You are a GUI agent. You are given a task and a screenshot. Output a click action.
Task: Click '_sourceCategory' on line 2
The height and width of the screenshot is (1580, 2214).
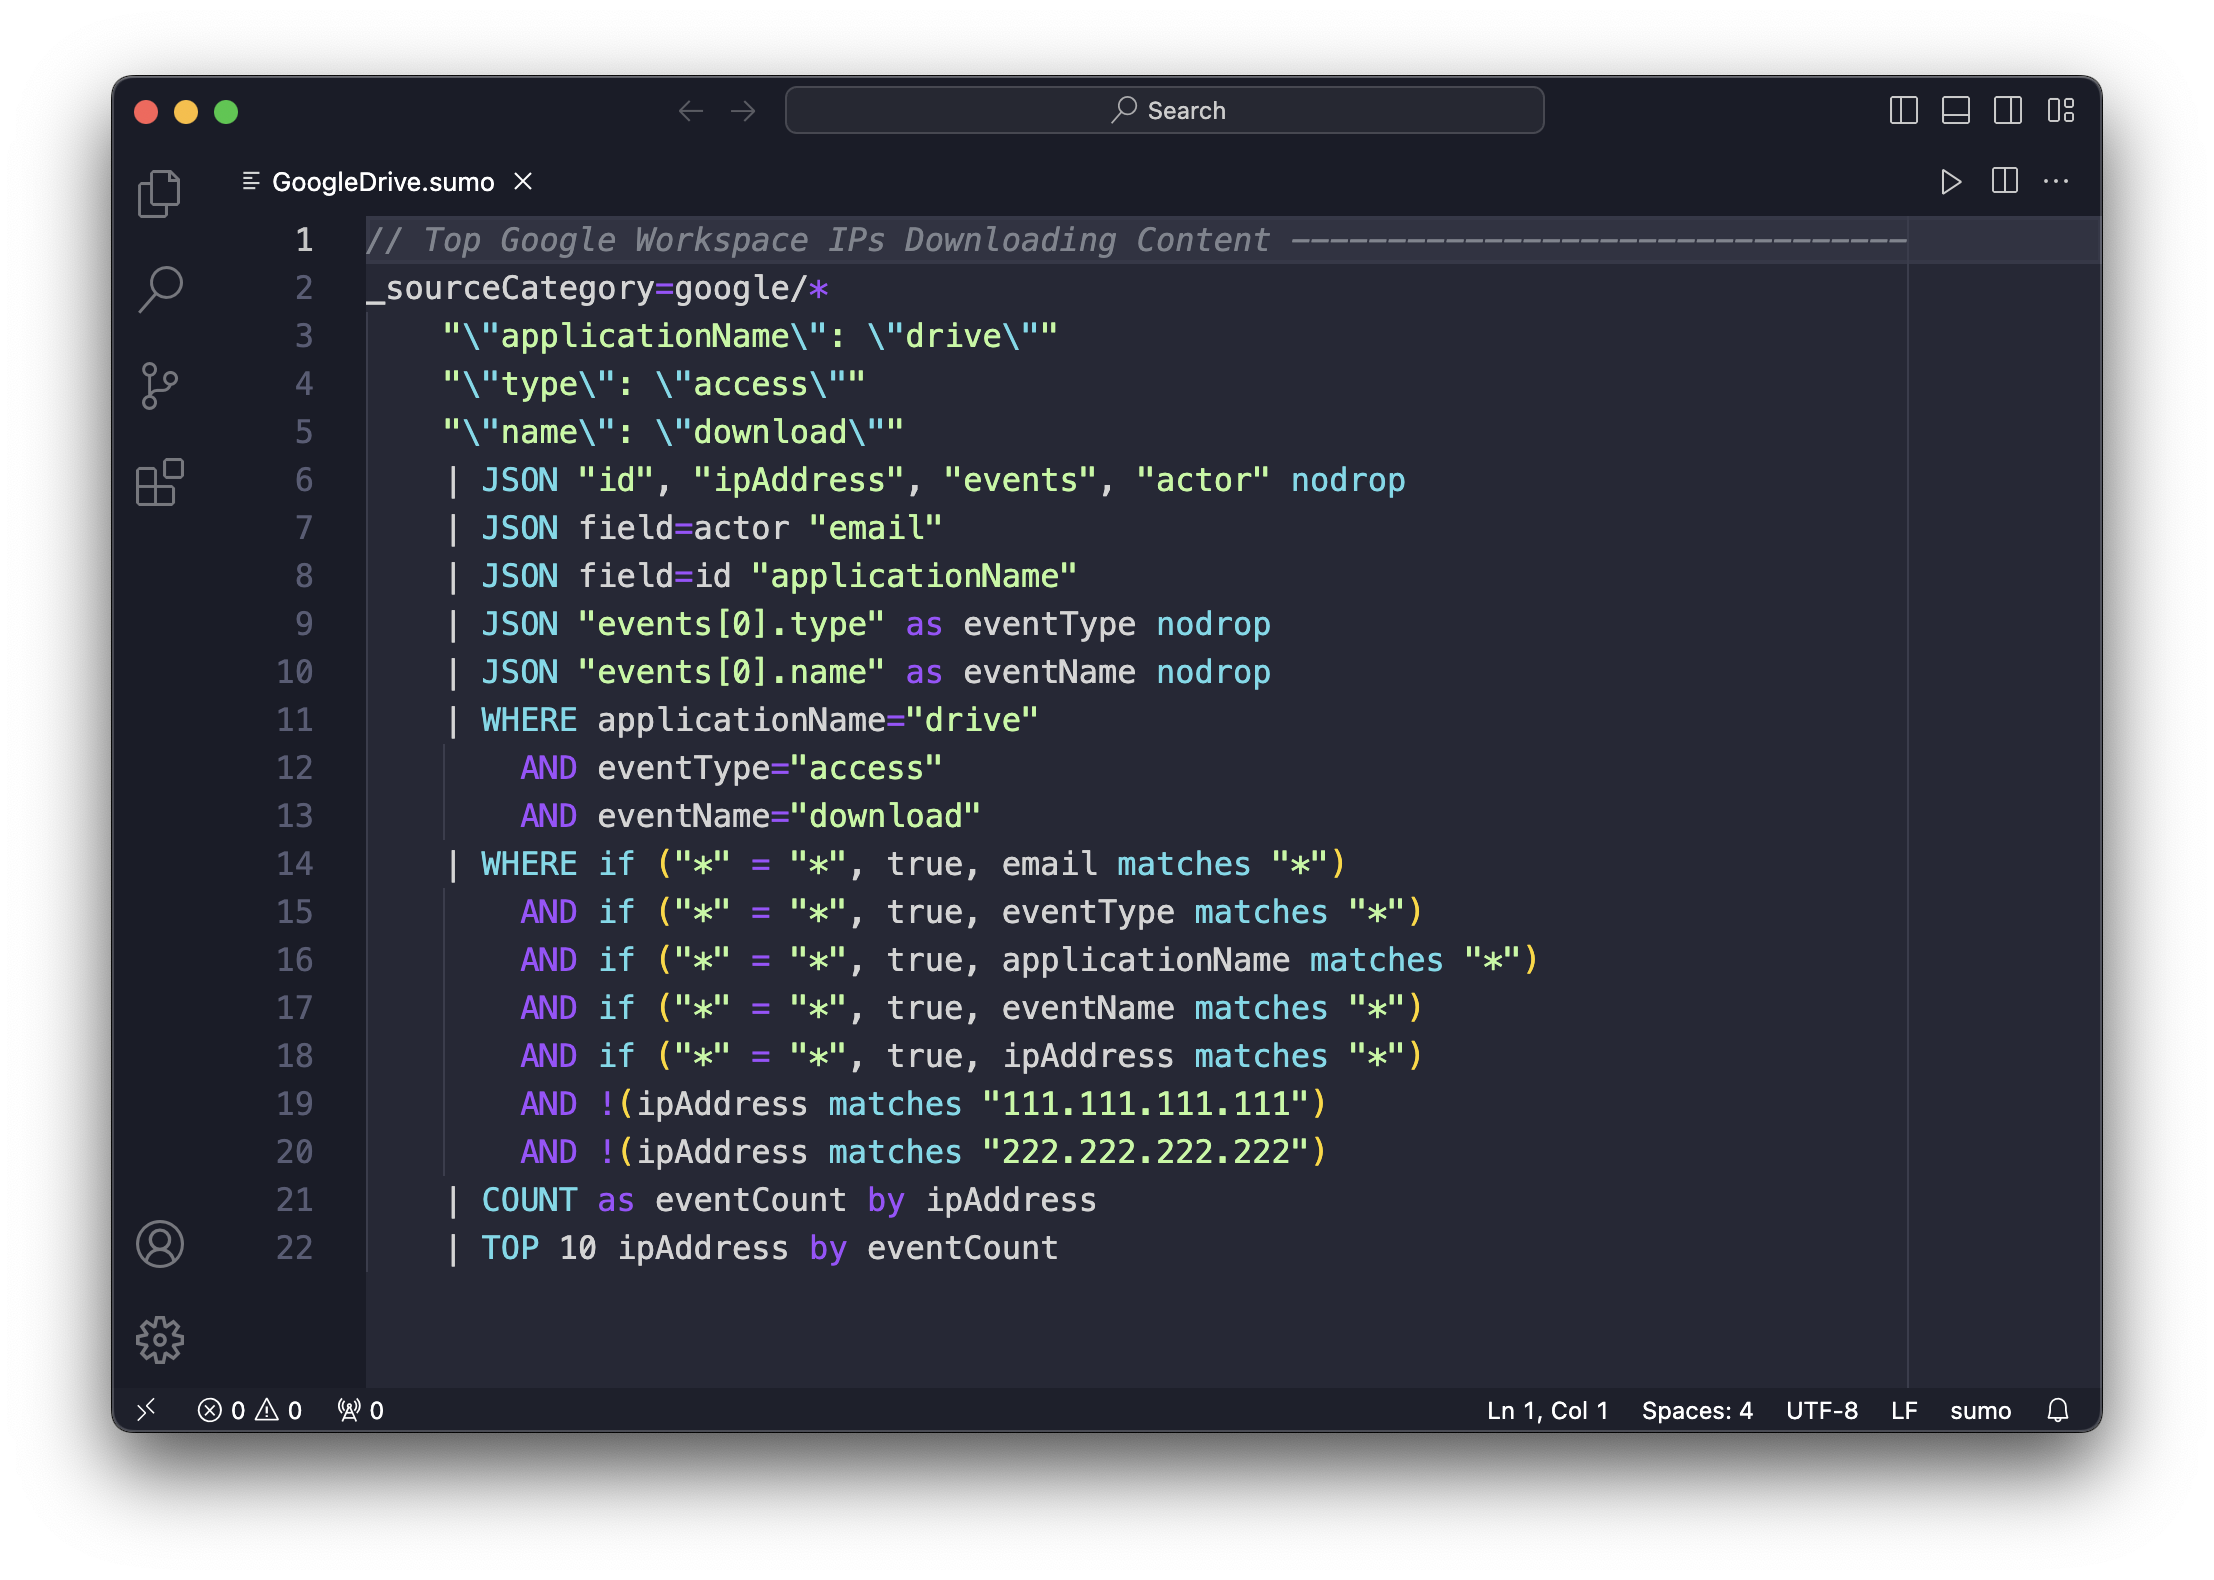point(510,288)
